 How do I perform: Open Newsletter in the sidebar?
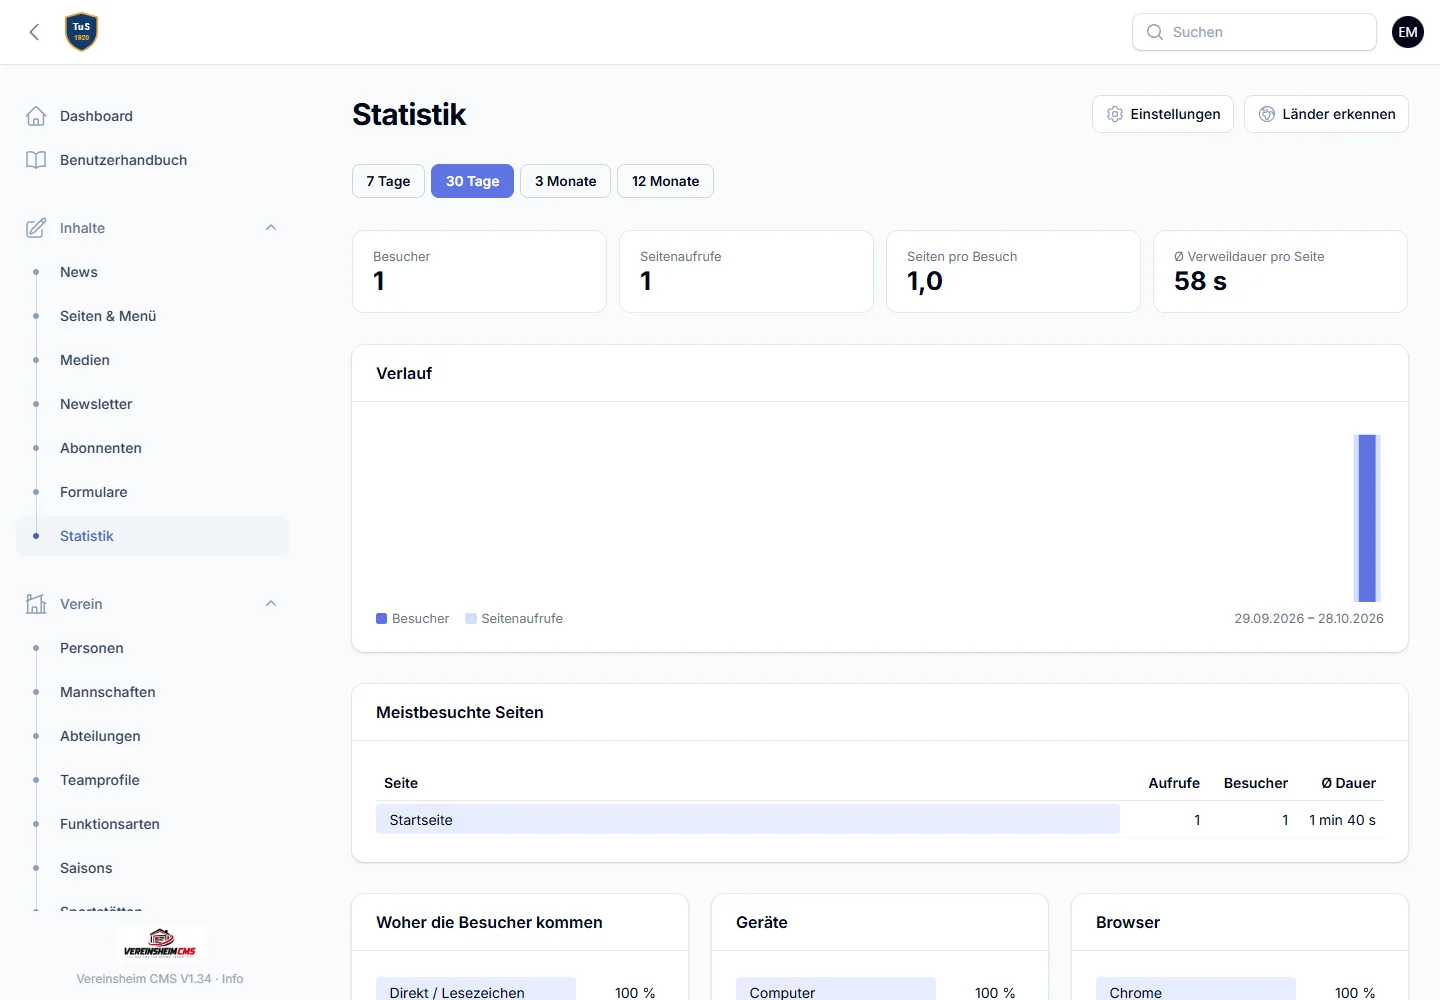96,404
